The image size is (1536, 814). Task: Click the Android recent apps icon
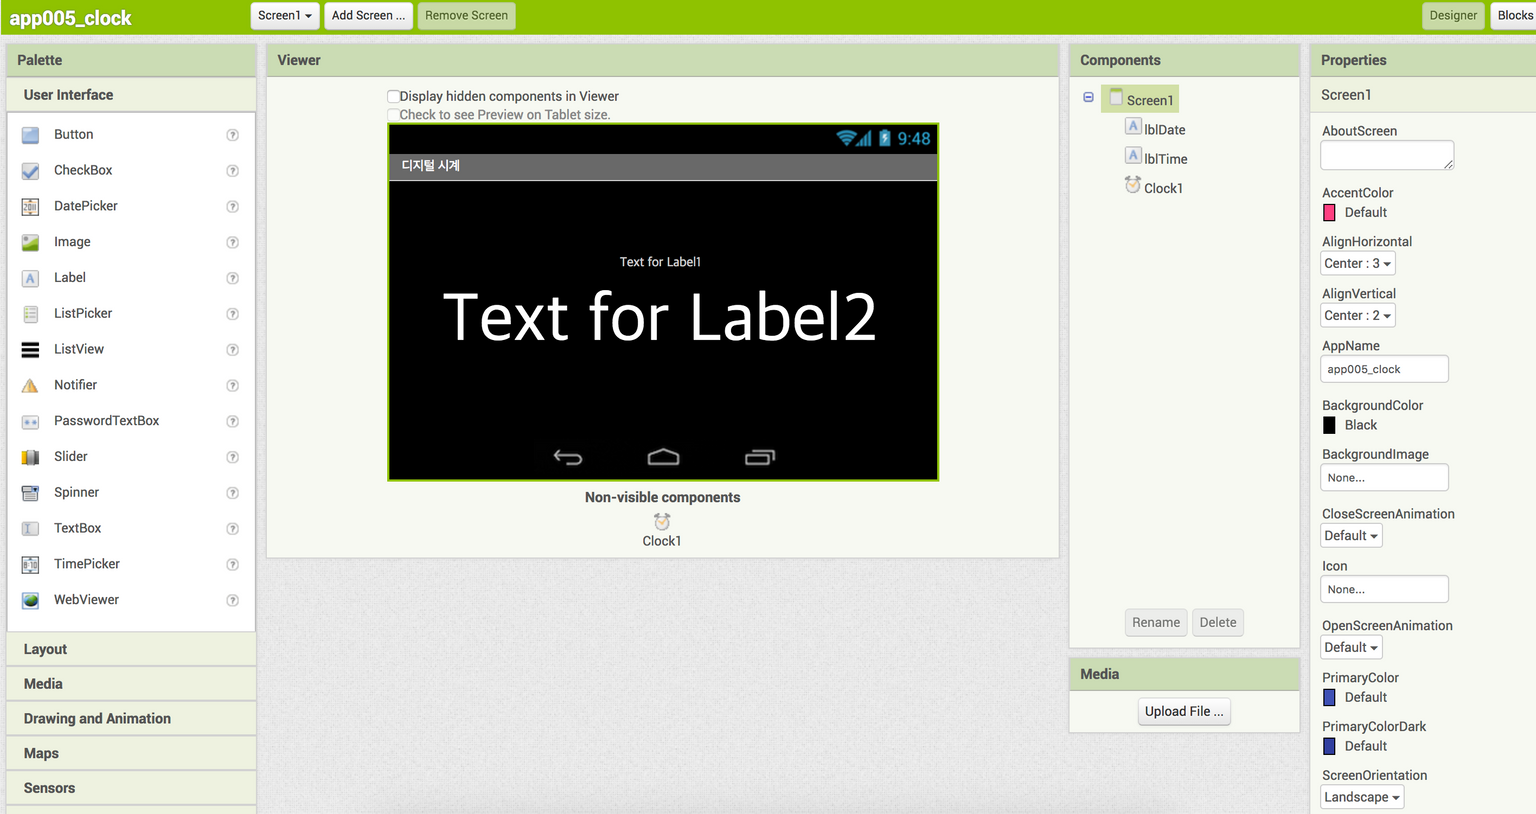pyautogui.click(x=760, y=457)
